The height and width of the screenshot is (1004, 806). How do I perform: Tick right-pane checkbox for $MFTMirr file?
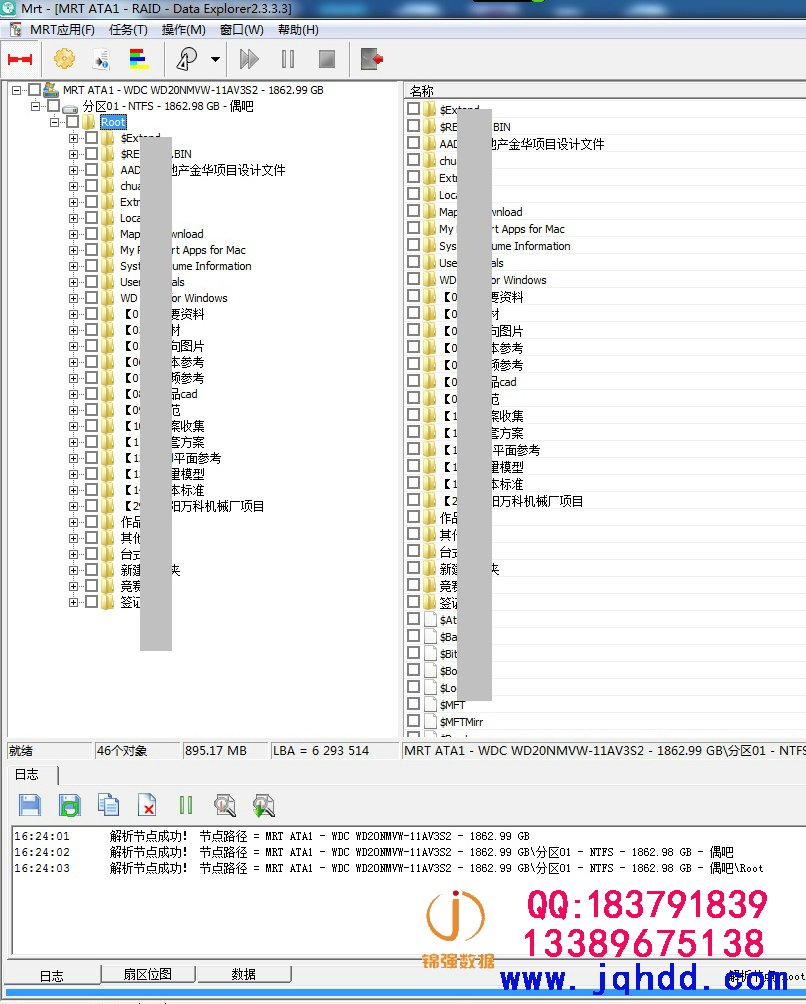click(413, 720)
